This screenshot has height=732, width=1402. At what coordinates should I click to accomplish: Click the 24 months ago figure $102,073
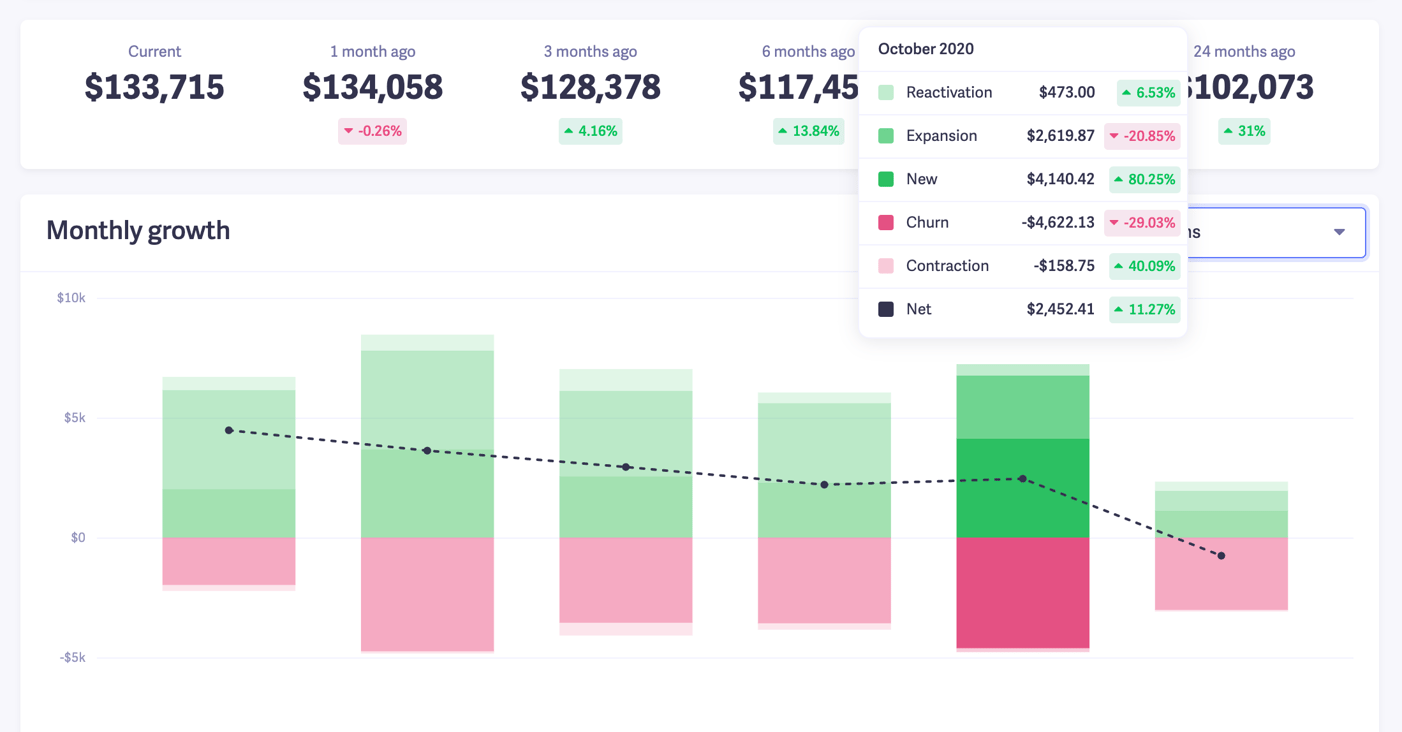[x=1250, y=88]
